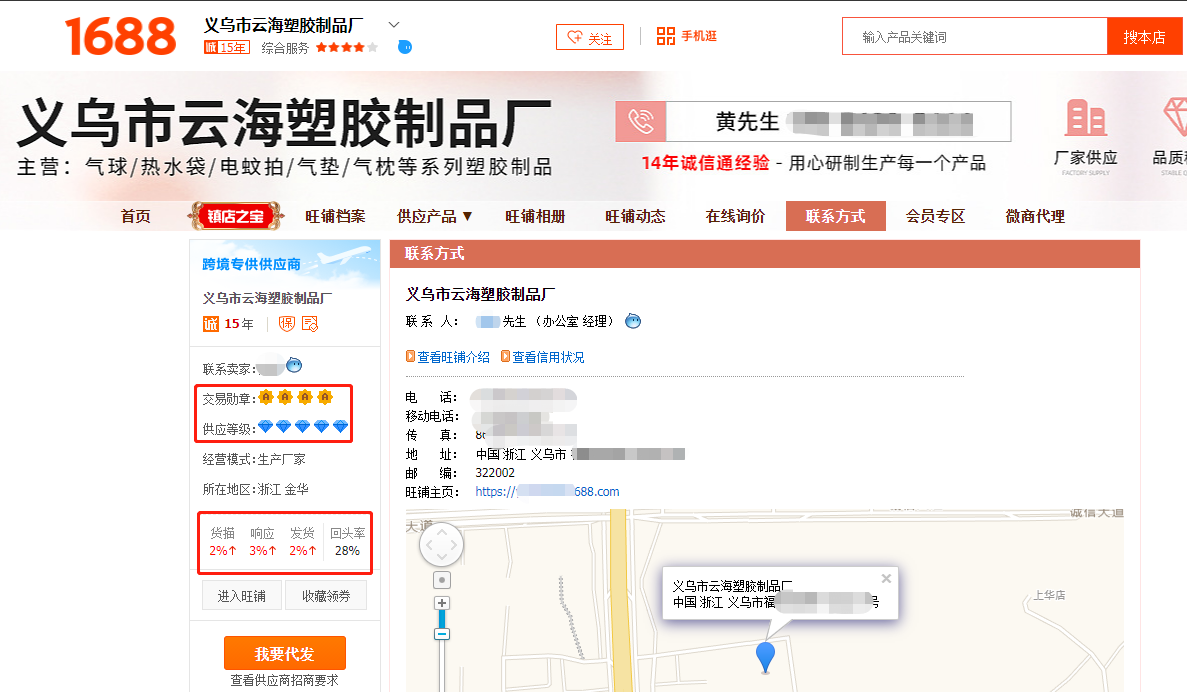This screenshot has height=692, width=1187.
Task: Click the 我要代发 orange button
Action: pyautogui.click(x=285, y=653)
